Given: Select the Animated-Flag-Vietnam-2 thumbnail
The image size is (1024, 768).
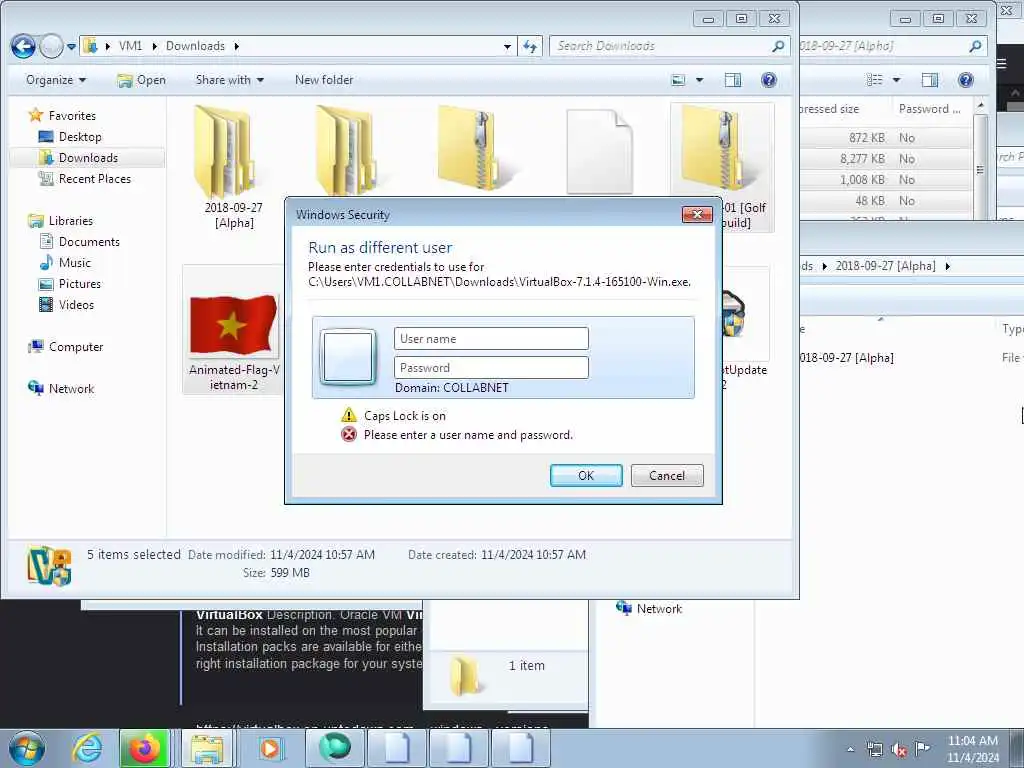Looking at the screenshot, I should [x=233, y=325].
